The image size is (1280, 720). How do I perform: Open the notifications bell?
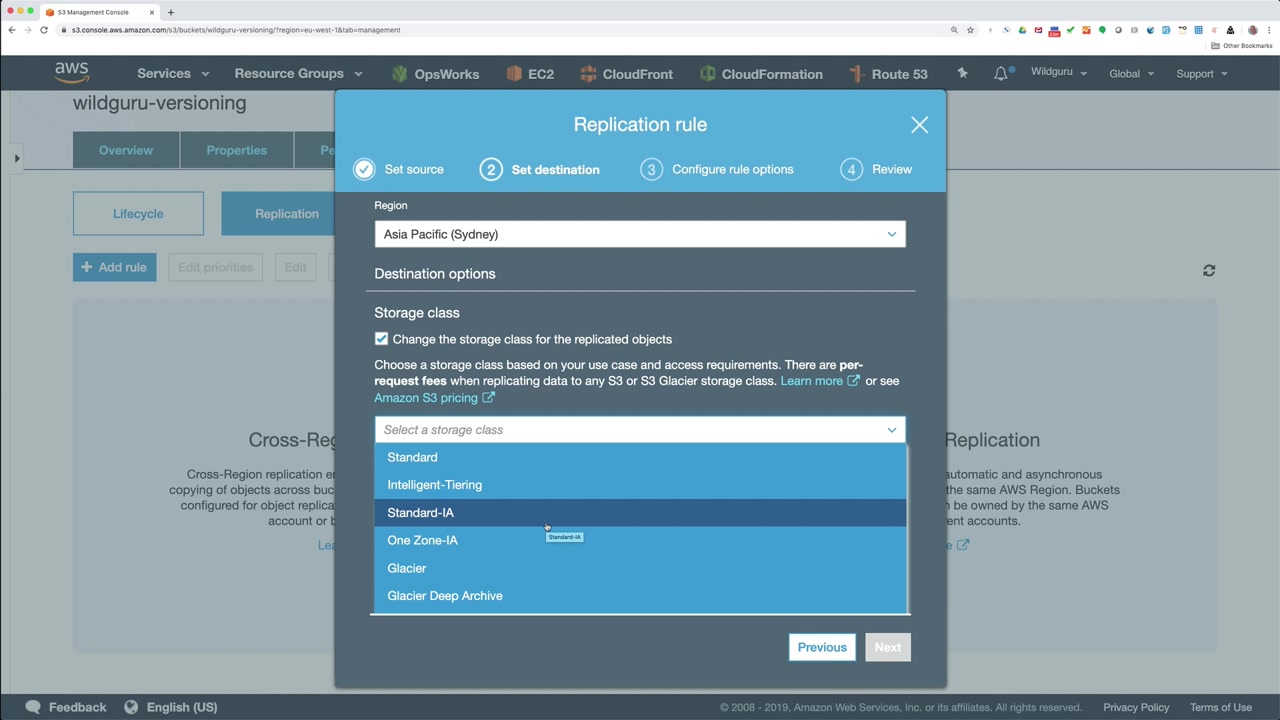click(1001, 73)
